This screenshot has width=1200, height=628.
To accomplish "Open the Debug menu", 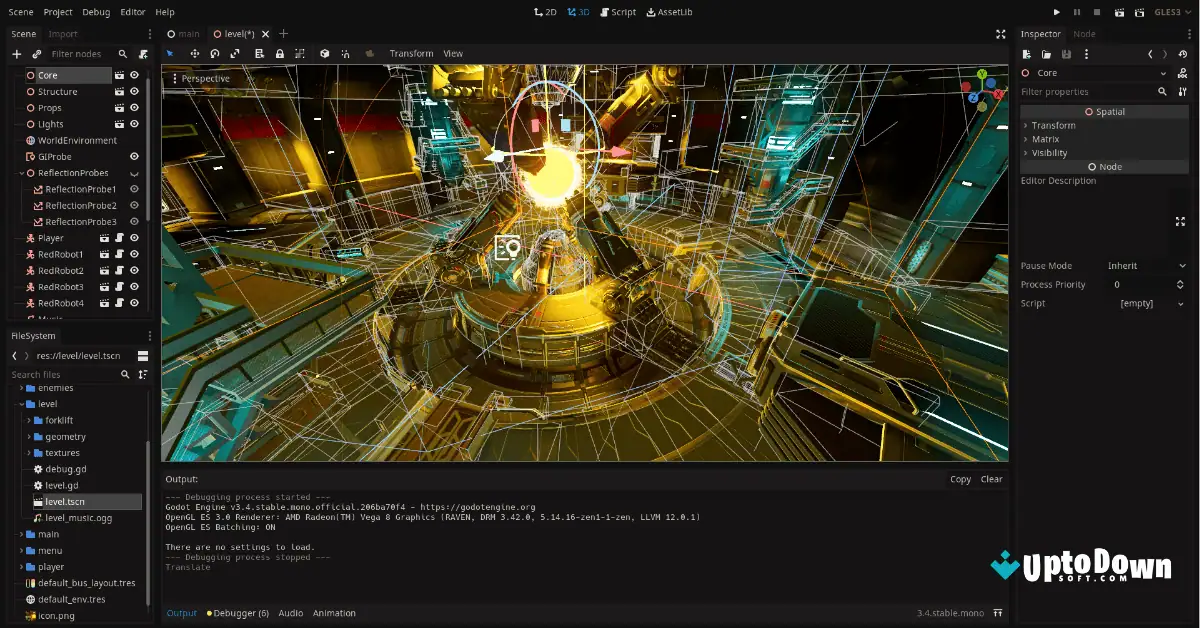I will click(x=96, y=11).
